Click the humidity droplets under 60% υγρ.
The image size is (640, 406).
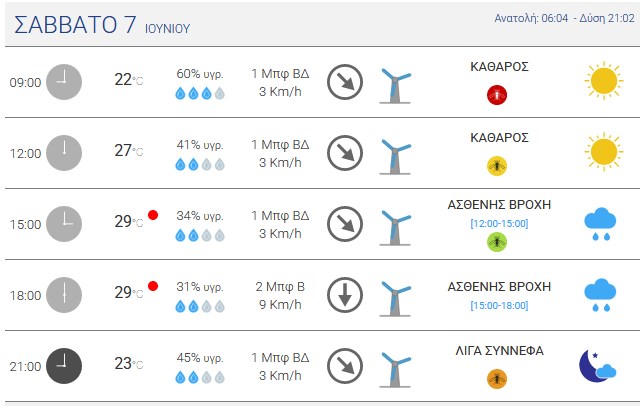[200, 93]
